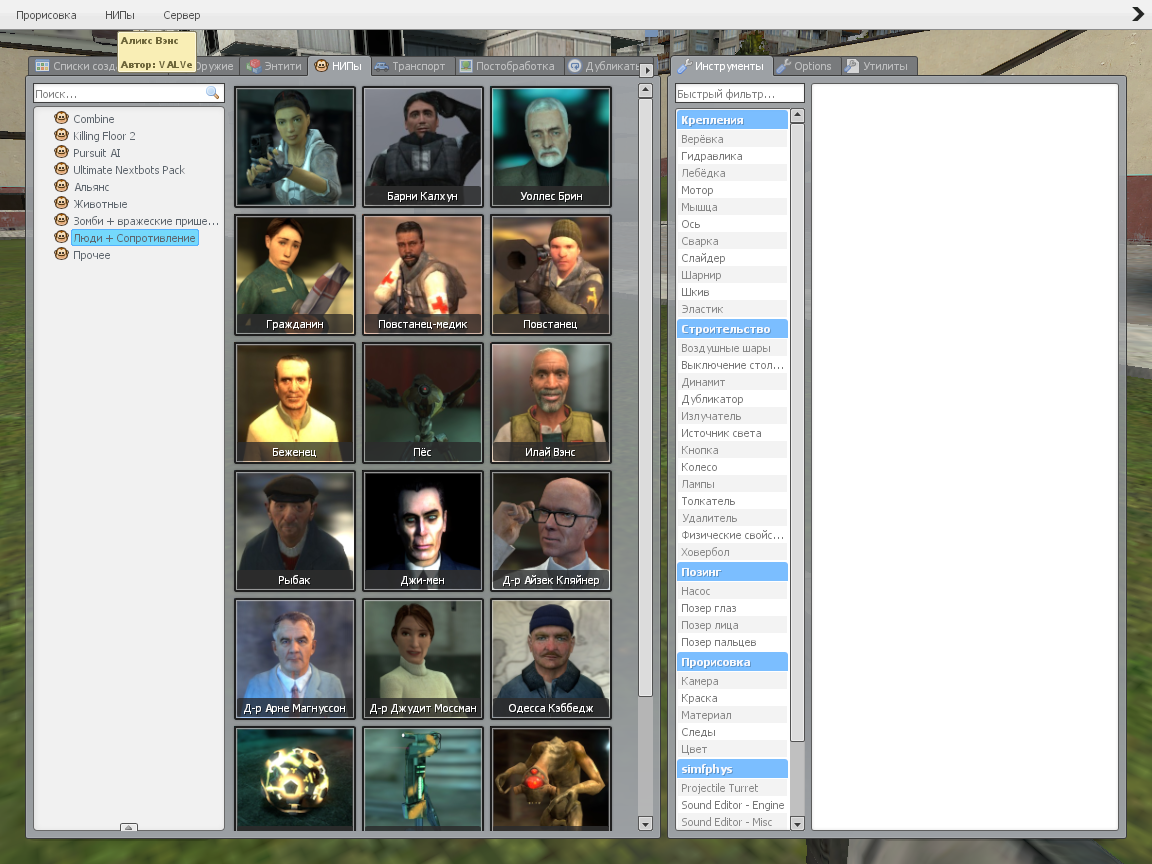This screenshot has width=1152, height=864.
Task: Choose the Илай Вэнс NPC icon
Action: [551, 402]
